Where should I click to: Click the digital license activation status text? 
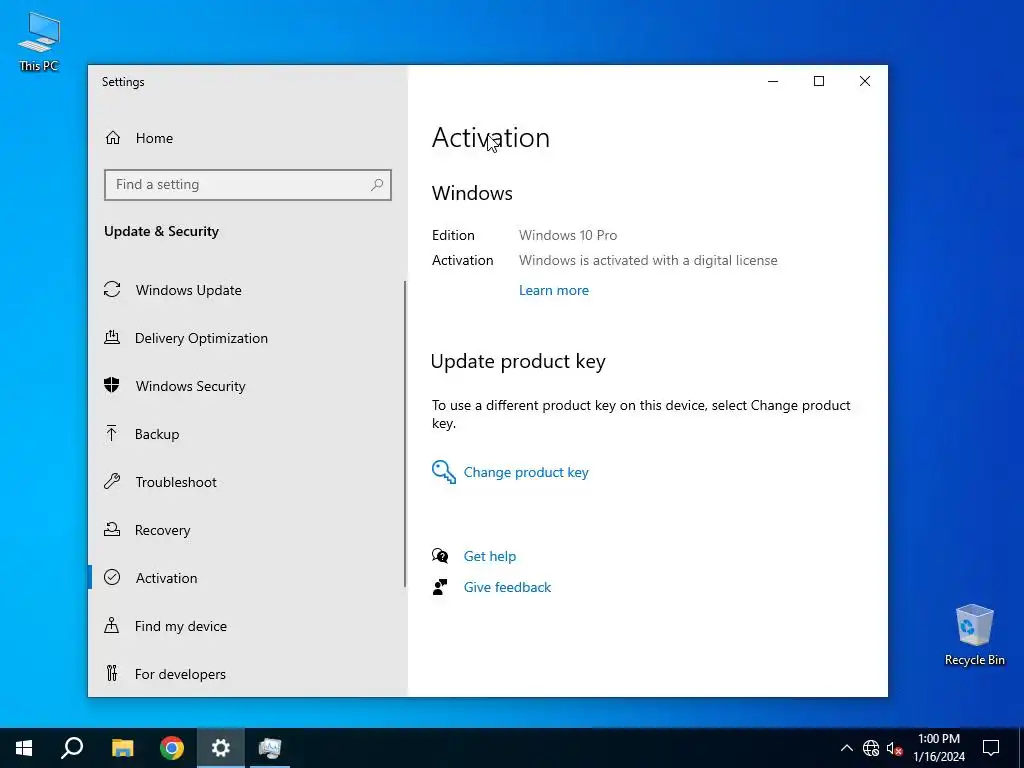(648, 260)
